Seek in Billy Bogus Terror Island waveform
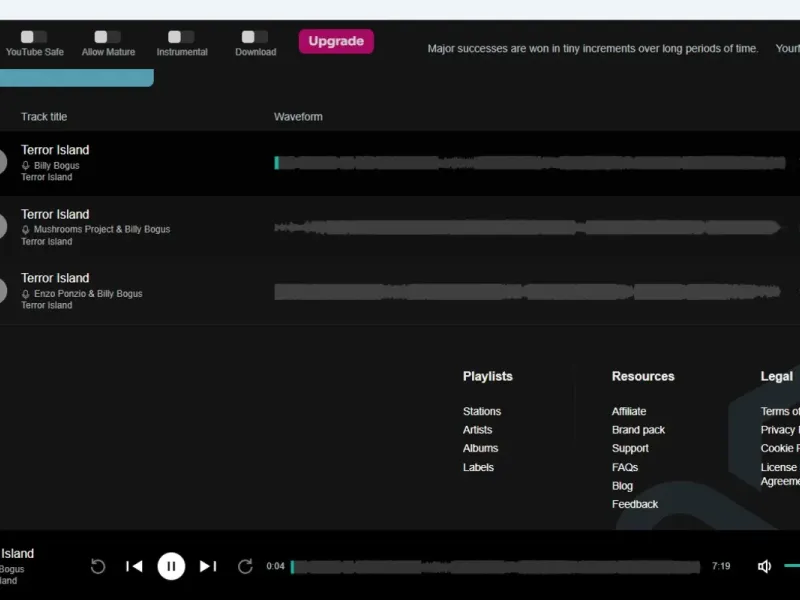The width and height of the screenshot is (800, 600). [530, 163]
